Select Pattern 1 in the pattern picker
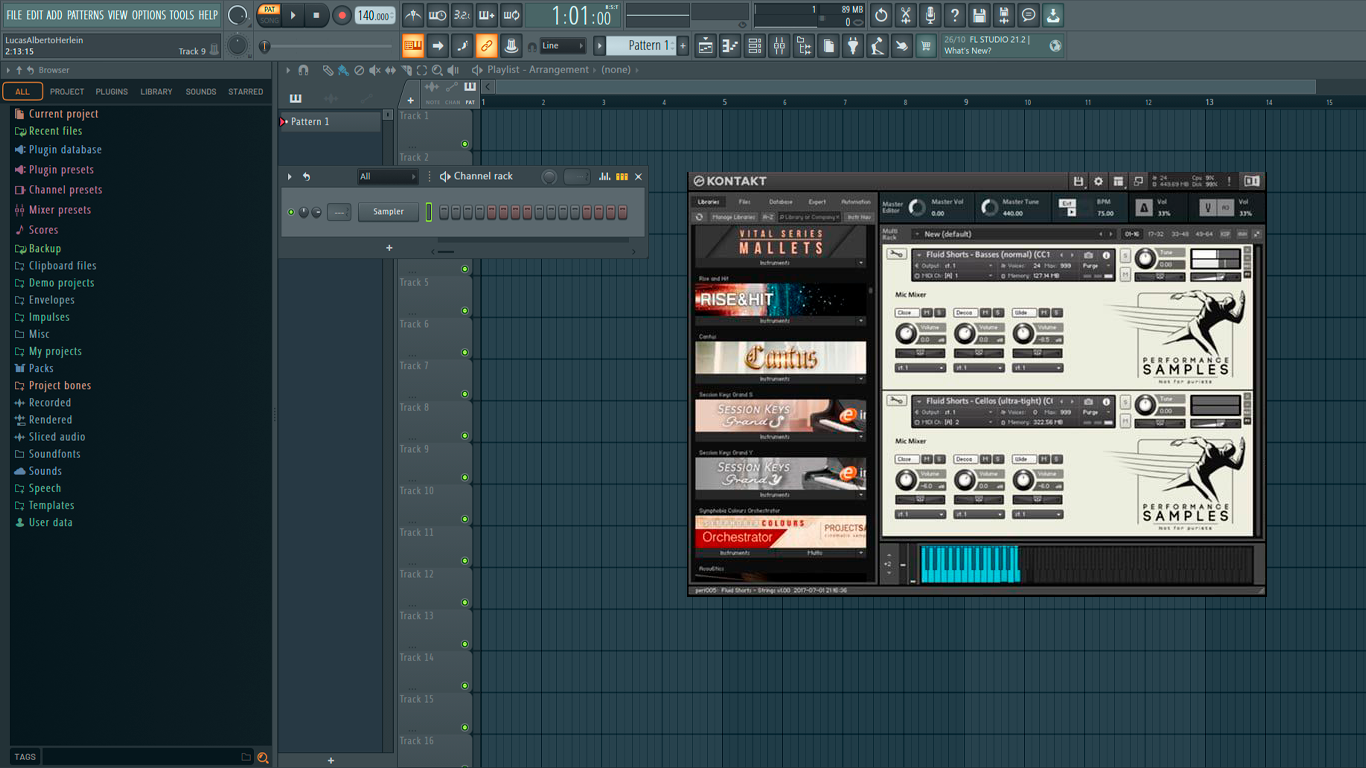The height and width of the screenshot is (768, 1366). click(x=330, y=121)
